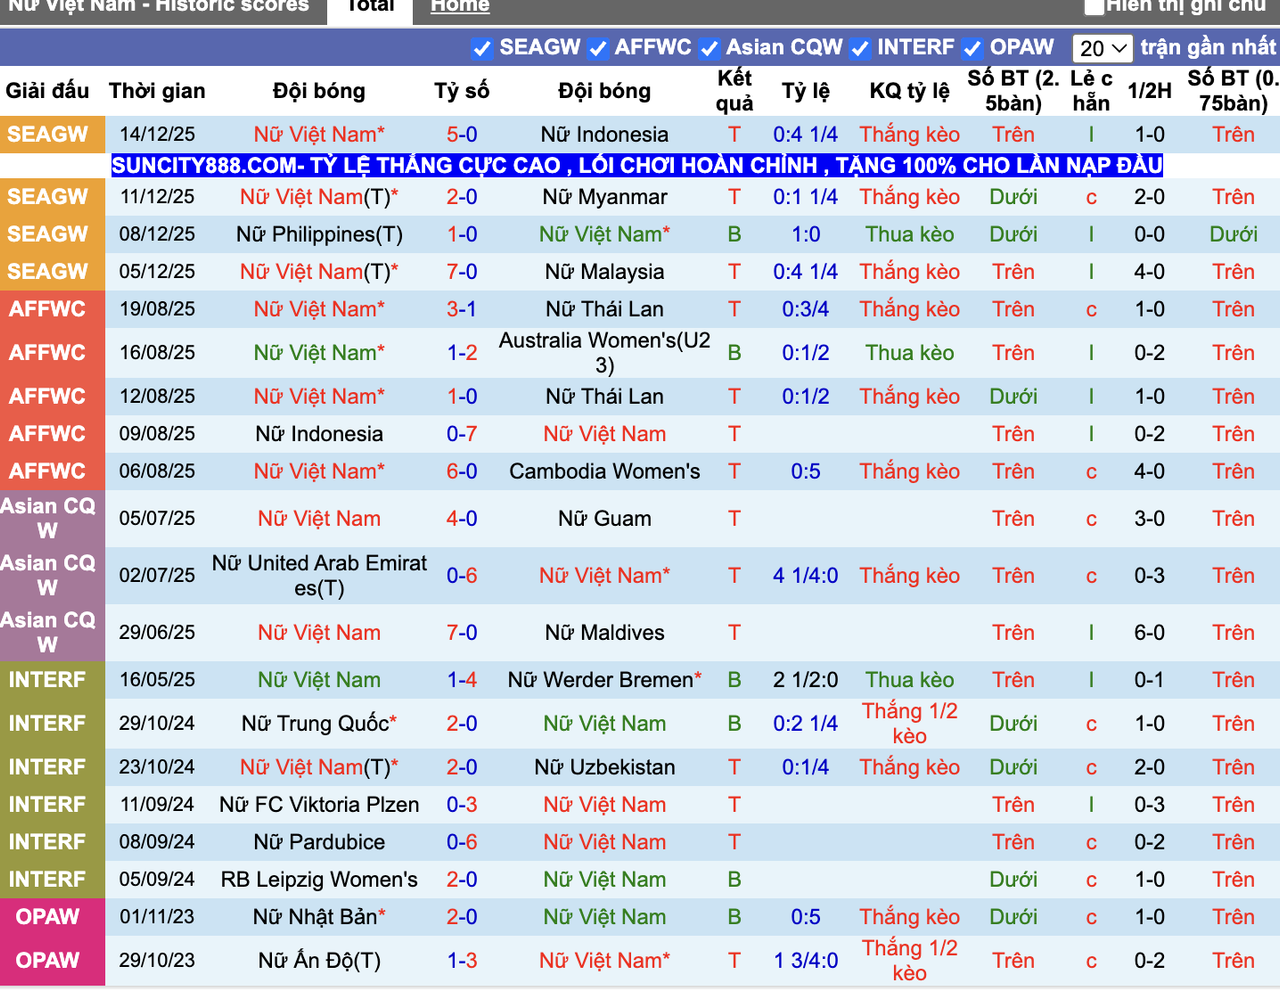
Task: Open Nữ Pardubice team link
Action: click(319, 843)
